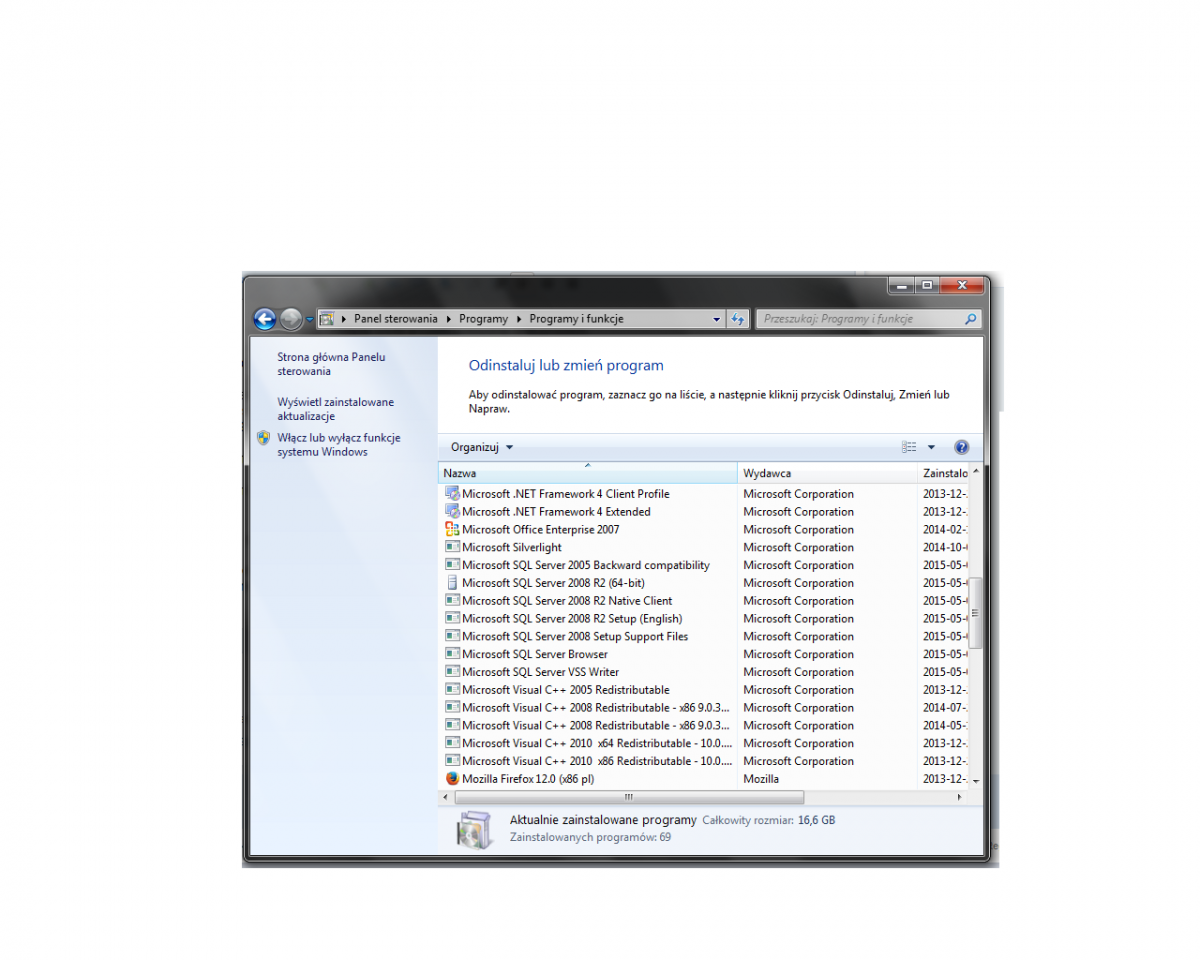Click the Mozilla Firefox 12.0 icon
The width and height of the screenshot is (1200, 960).
tap(452, 779)
